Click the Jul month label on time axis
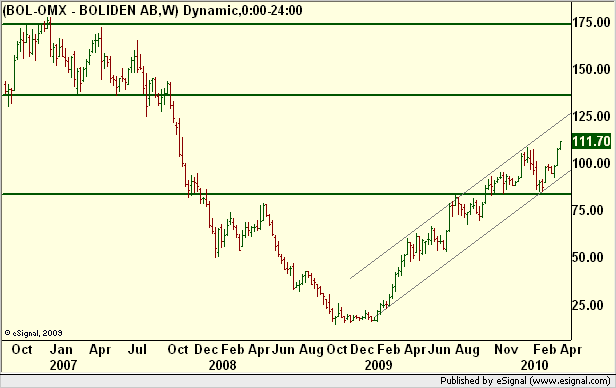Viewport: 616px width, 388px height. point(137,349)
